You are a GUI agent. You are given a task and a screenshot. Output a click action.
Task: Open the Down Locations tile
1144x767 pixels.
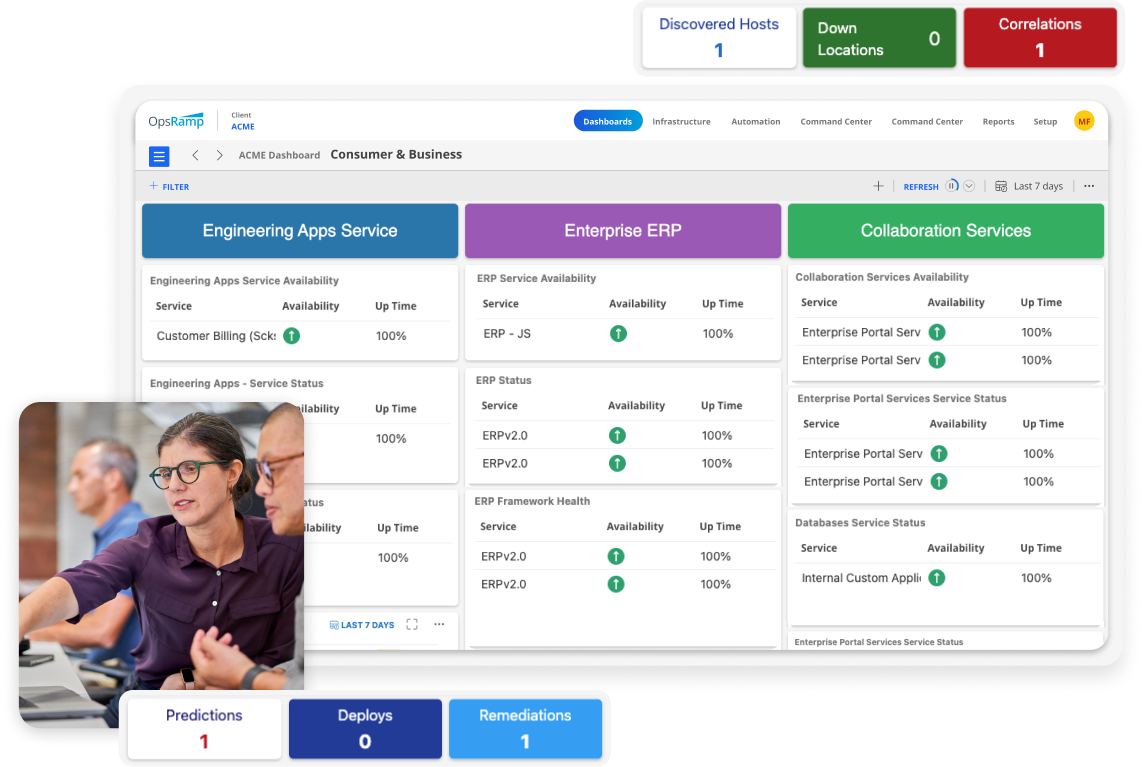[x=879, y=38]
